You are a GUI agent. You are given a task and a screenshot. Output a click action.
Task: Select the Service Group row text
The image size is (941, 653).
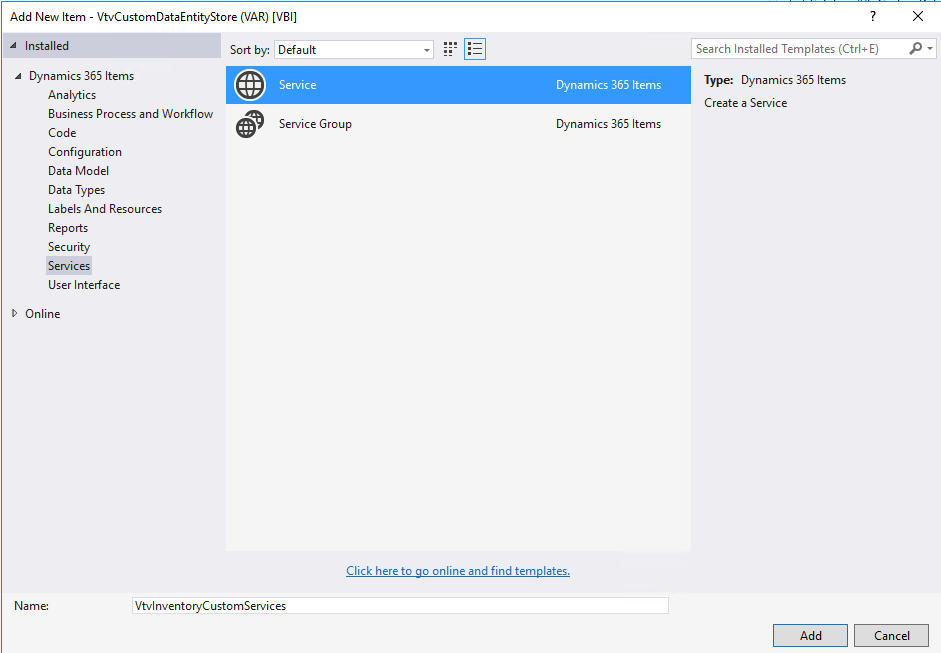coord(315,124)
